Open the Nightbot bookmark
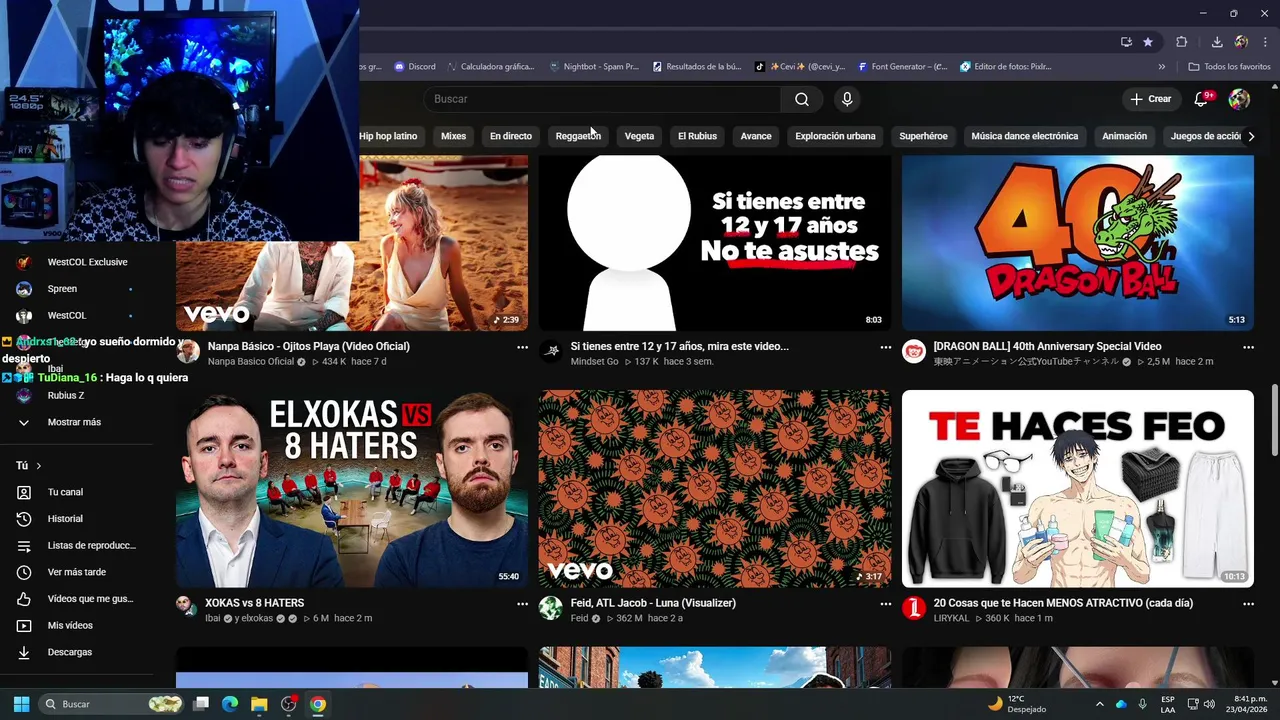The width and height of the screenshot is (1280, 720). pos(594,67)
